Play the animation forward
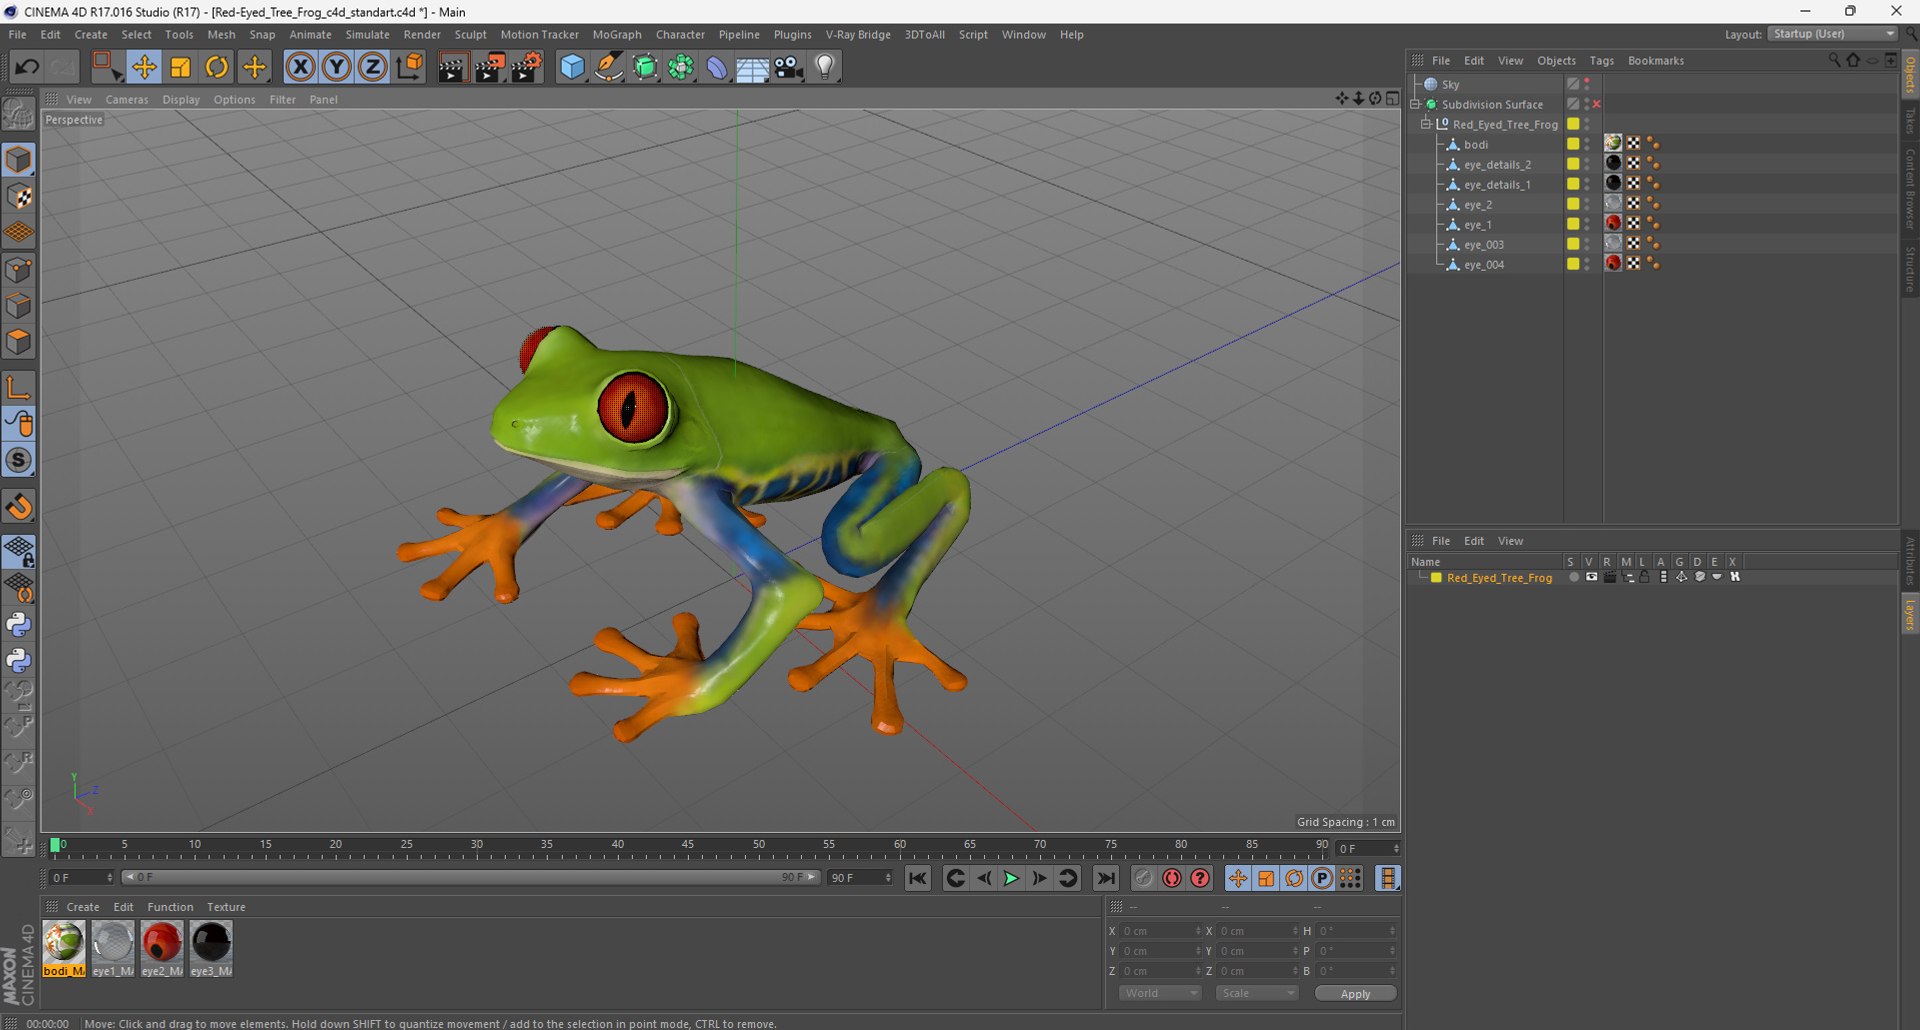The width and height of the screenshot is (1920, 1030). click(x=1011, y=878)
